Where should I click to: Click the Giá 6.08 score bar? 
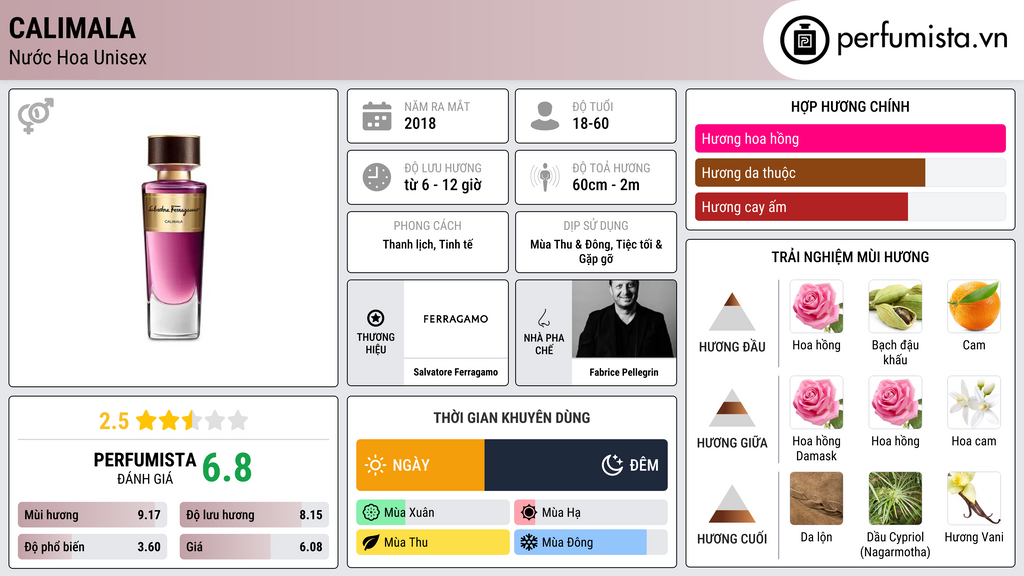254,547
